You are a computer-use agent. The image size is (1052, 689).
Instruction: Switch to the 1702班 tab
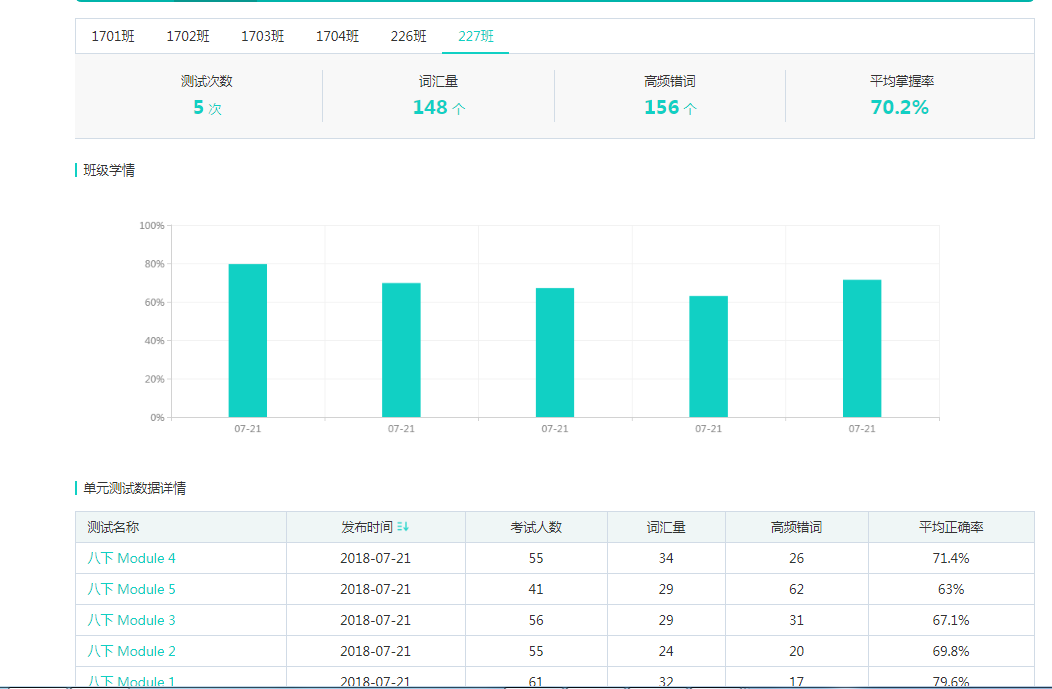pyautogui.click(x=188, y=36)
